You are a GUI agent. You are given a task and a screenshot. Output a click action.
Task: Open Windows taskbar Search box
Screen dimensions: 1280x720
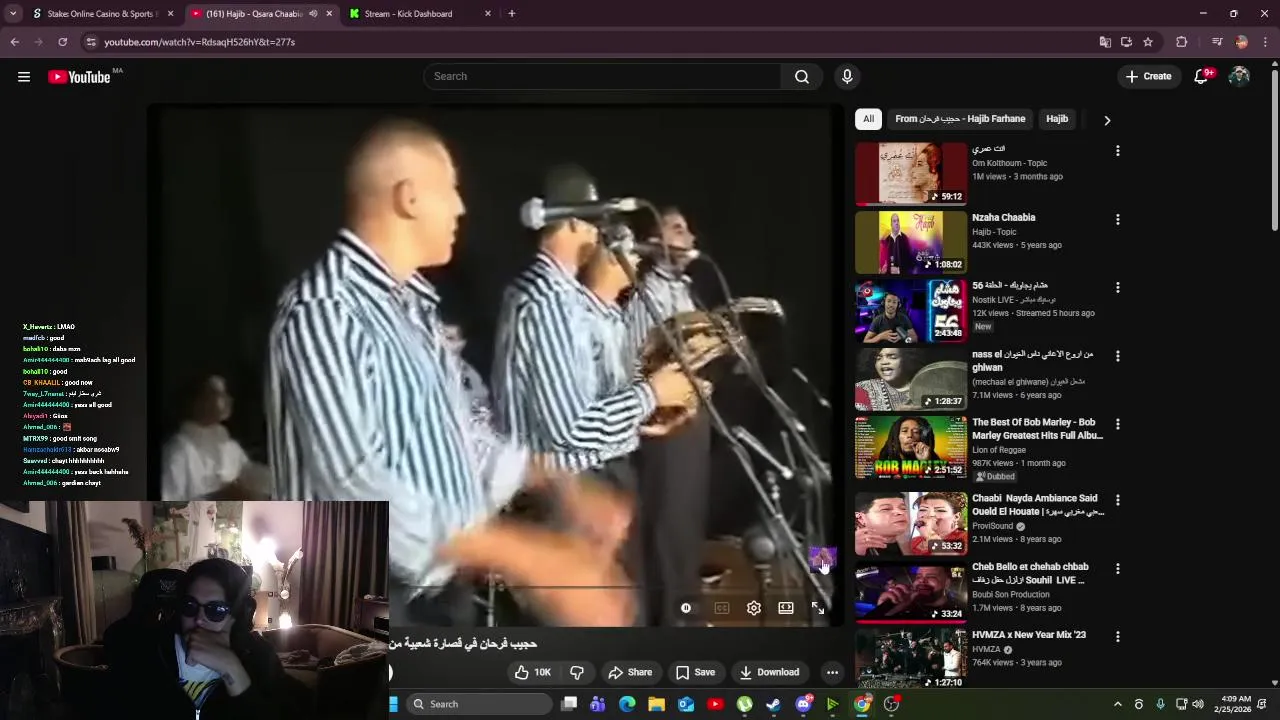coord(480,704)
